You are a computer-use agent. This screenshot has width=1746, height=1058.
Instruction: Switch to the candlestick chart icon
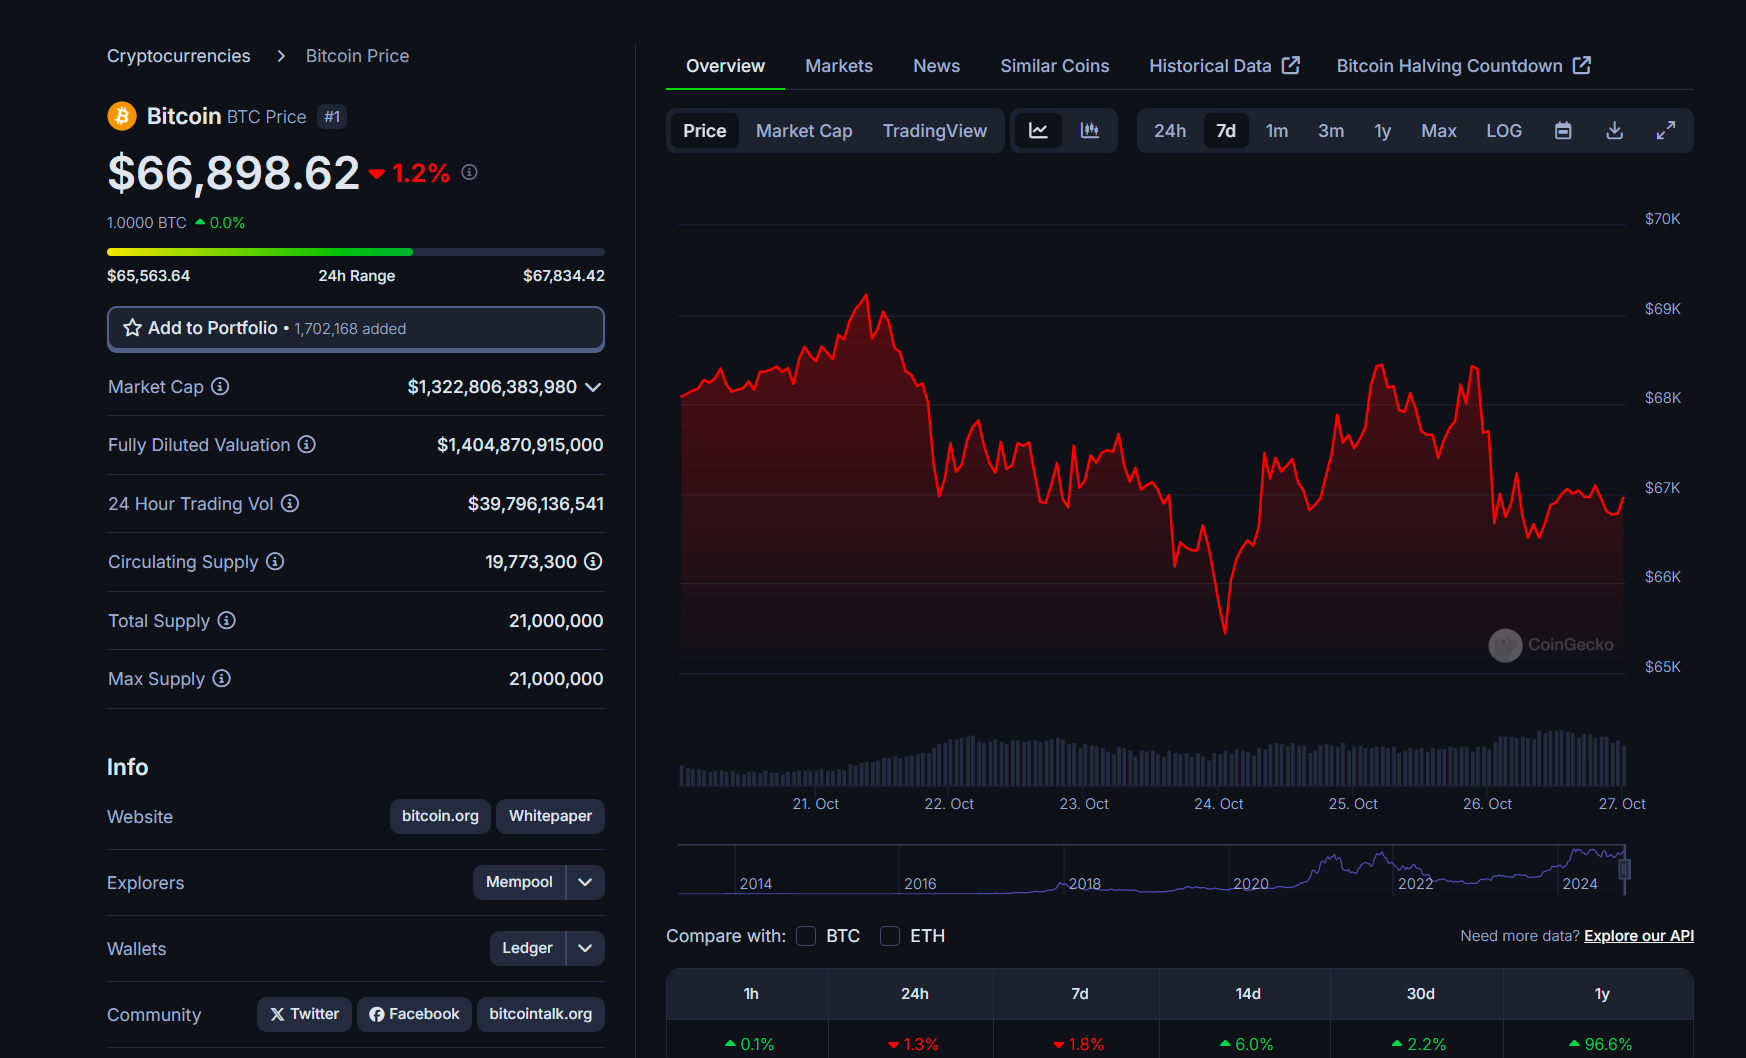[1090, 131]
